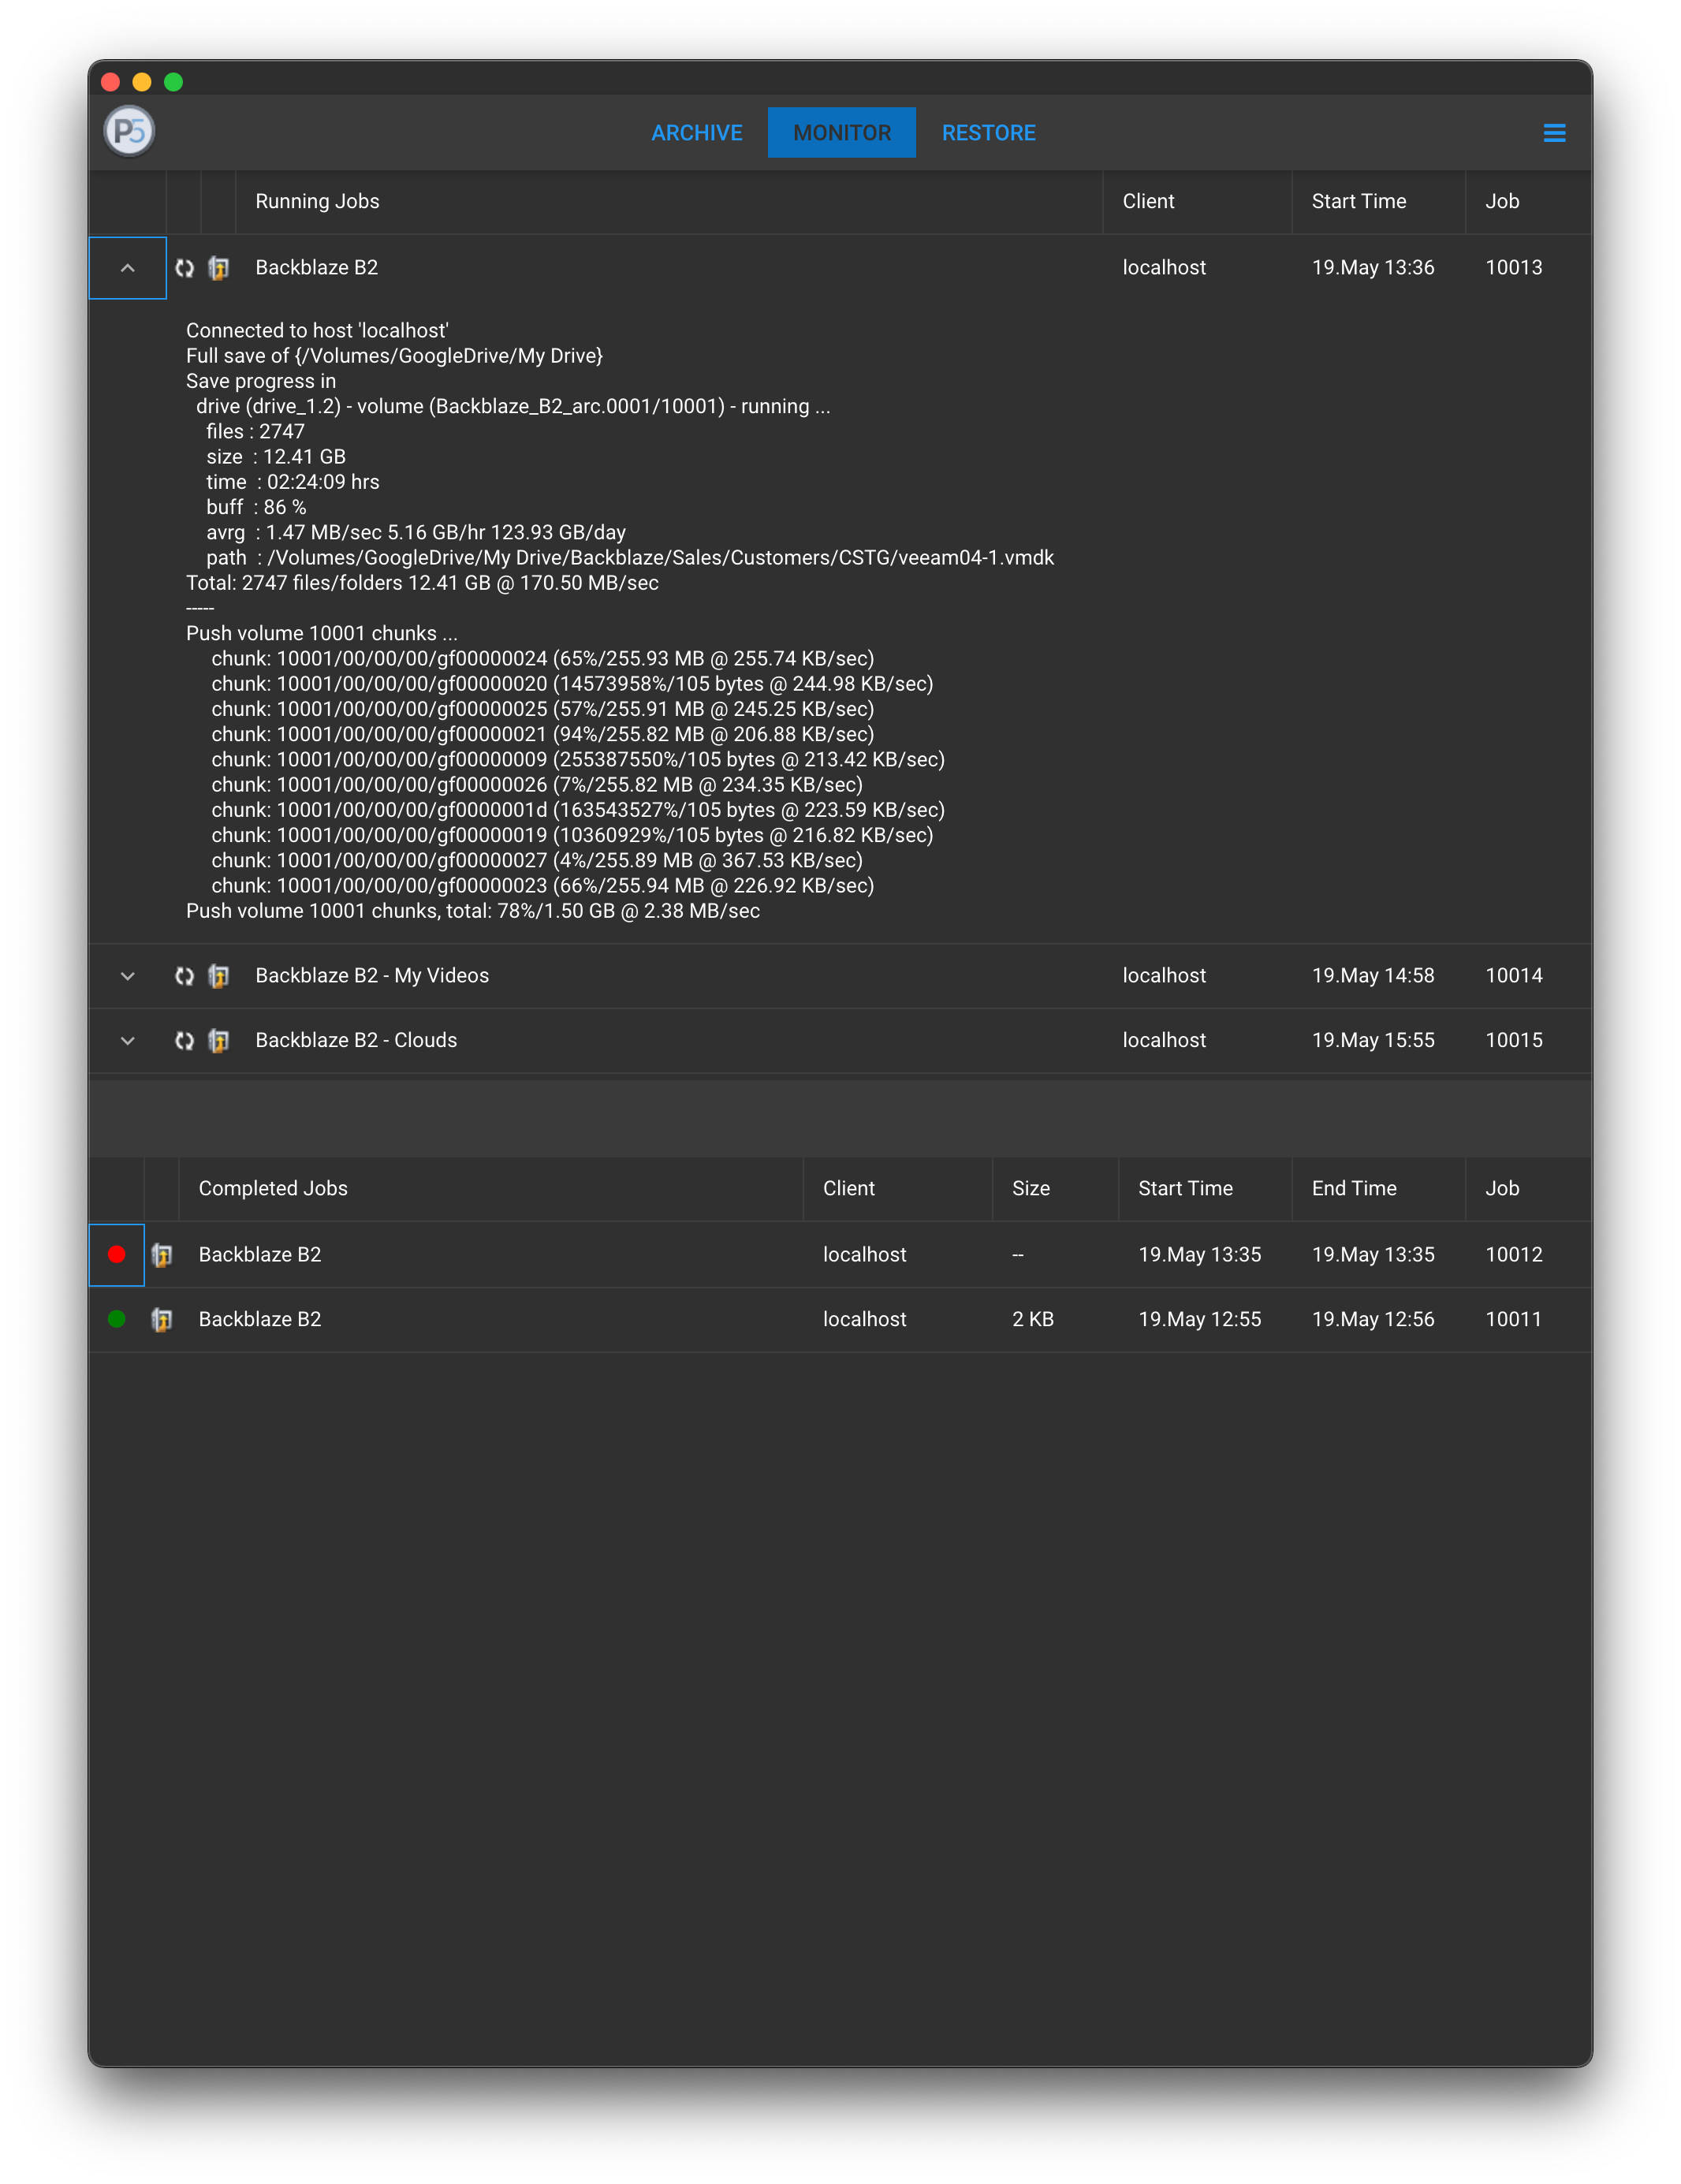The image size is (1681, 2184).
Task: Click the 'buff : 86 %' line
Action: click(x=256, y=507)
